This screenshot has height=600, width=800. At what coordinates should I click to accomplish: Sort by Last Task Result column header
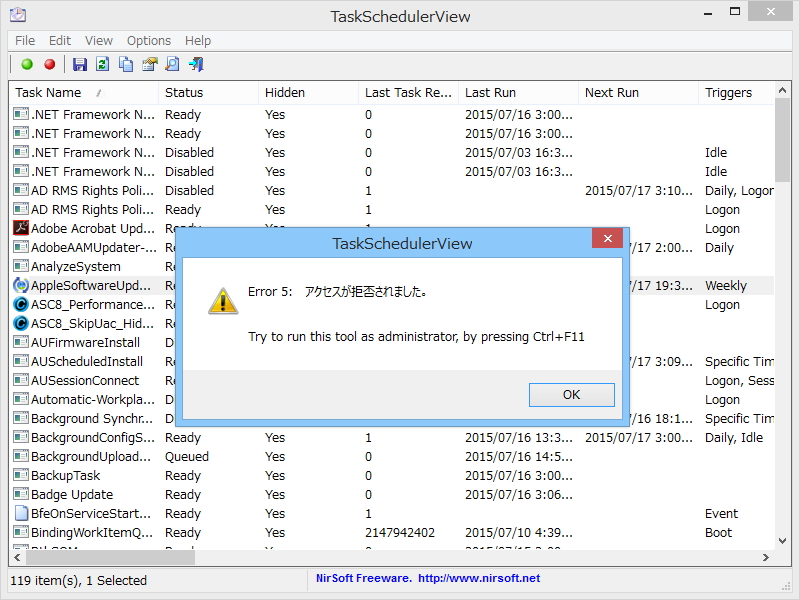(x=409, y=92)
